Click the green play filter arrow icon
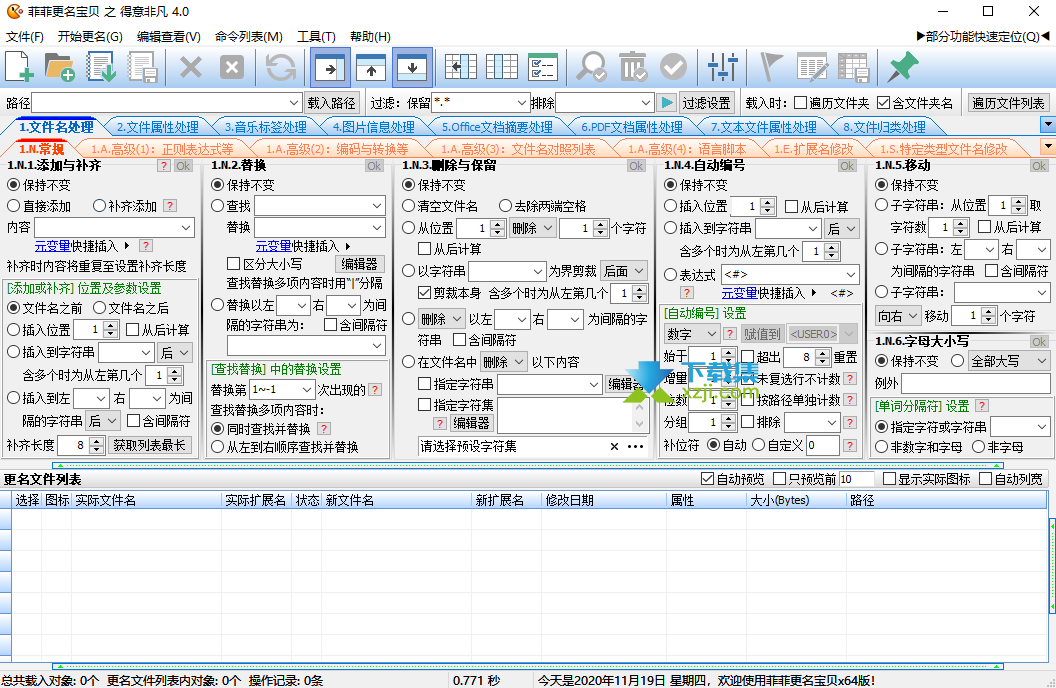This screenshot has height=688, width=1056. click(666, 102)
